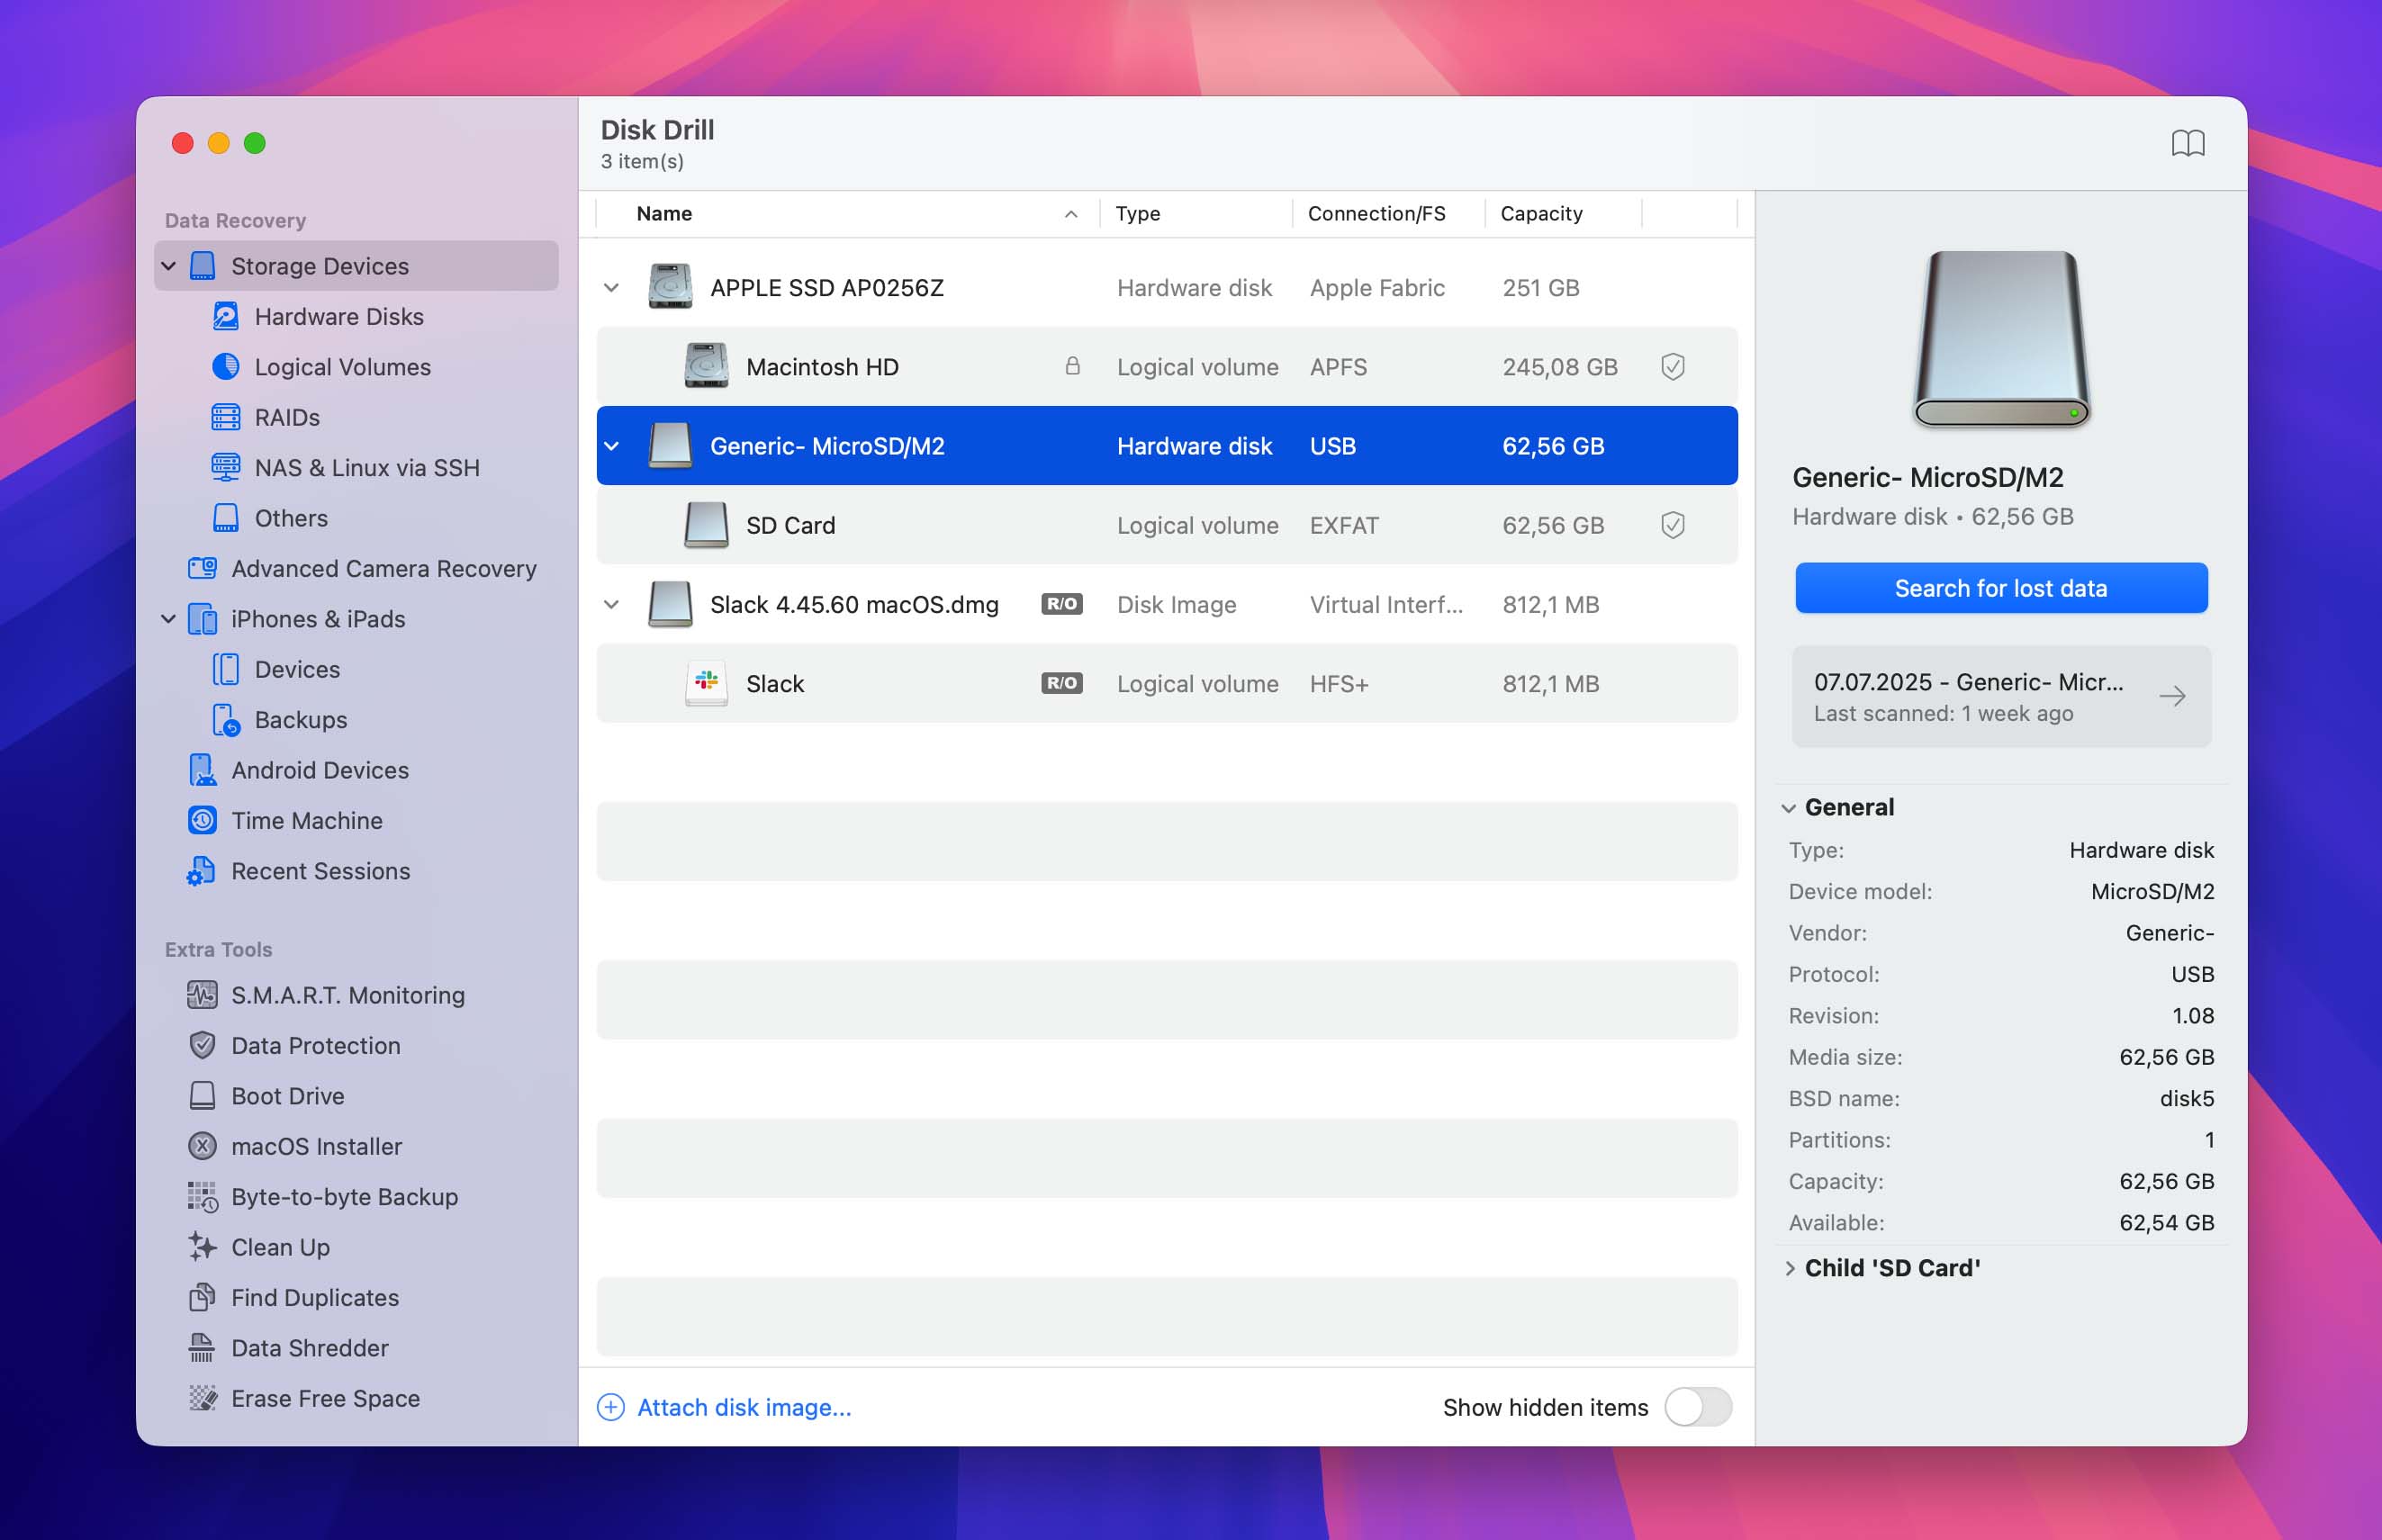Viewport: 2382px width, 1540px height.
Task: Click the macOS Installer icon
Action: (202, 1146)
